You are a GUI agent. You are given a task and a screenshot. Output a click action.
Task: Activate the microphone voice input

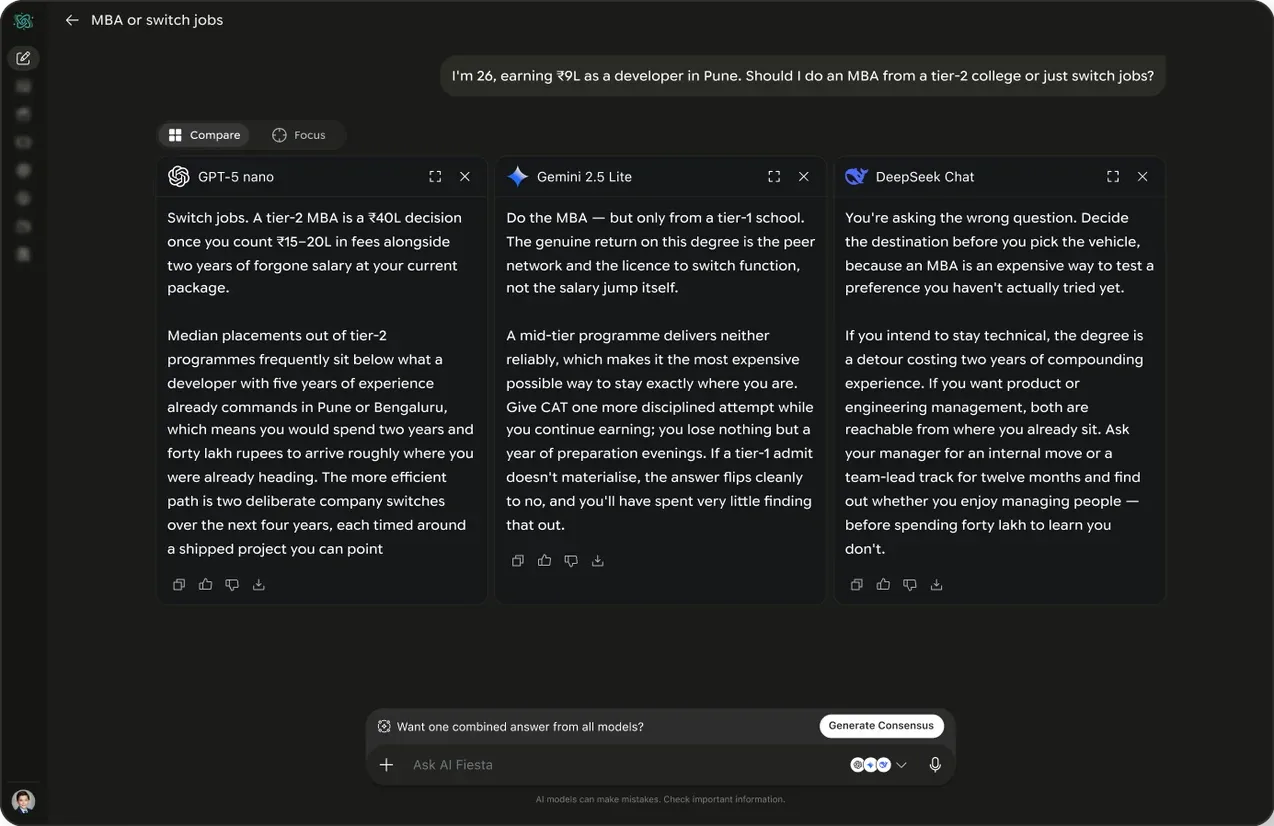935,765
